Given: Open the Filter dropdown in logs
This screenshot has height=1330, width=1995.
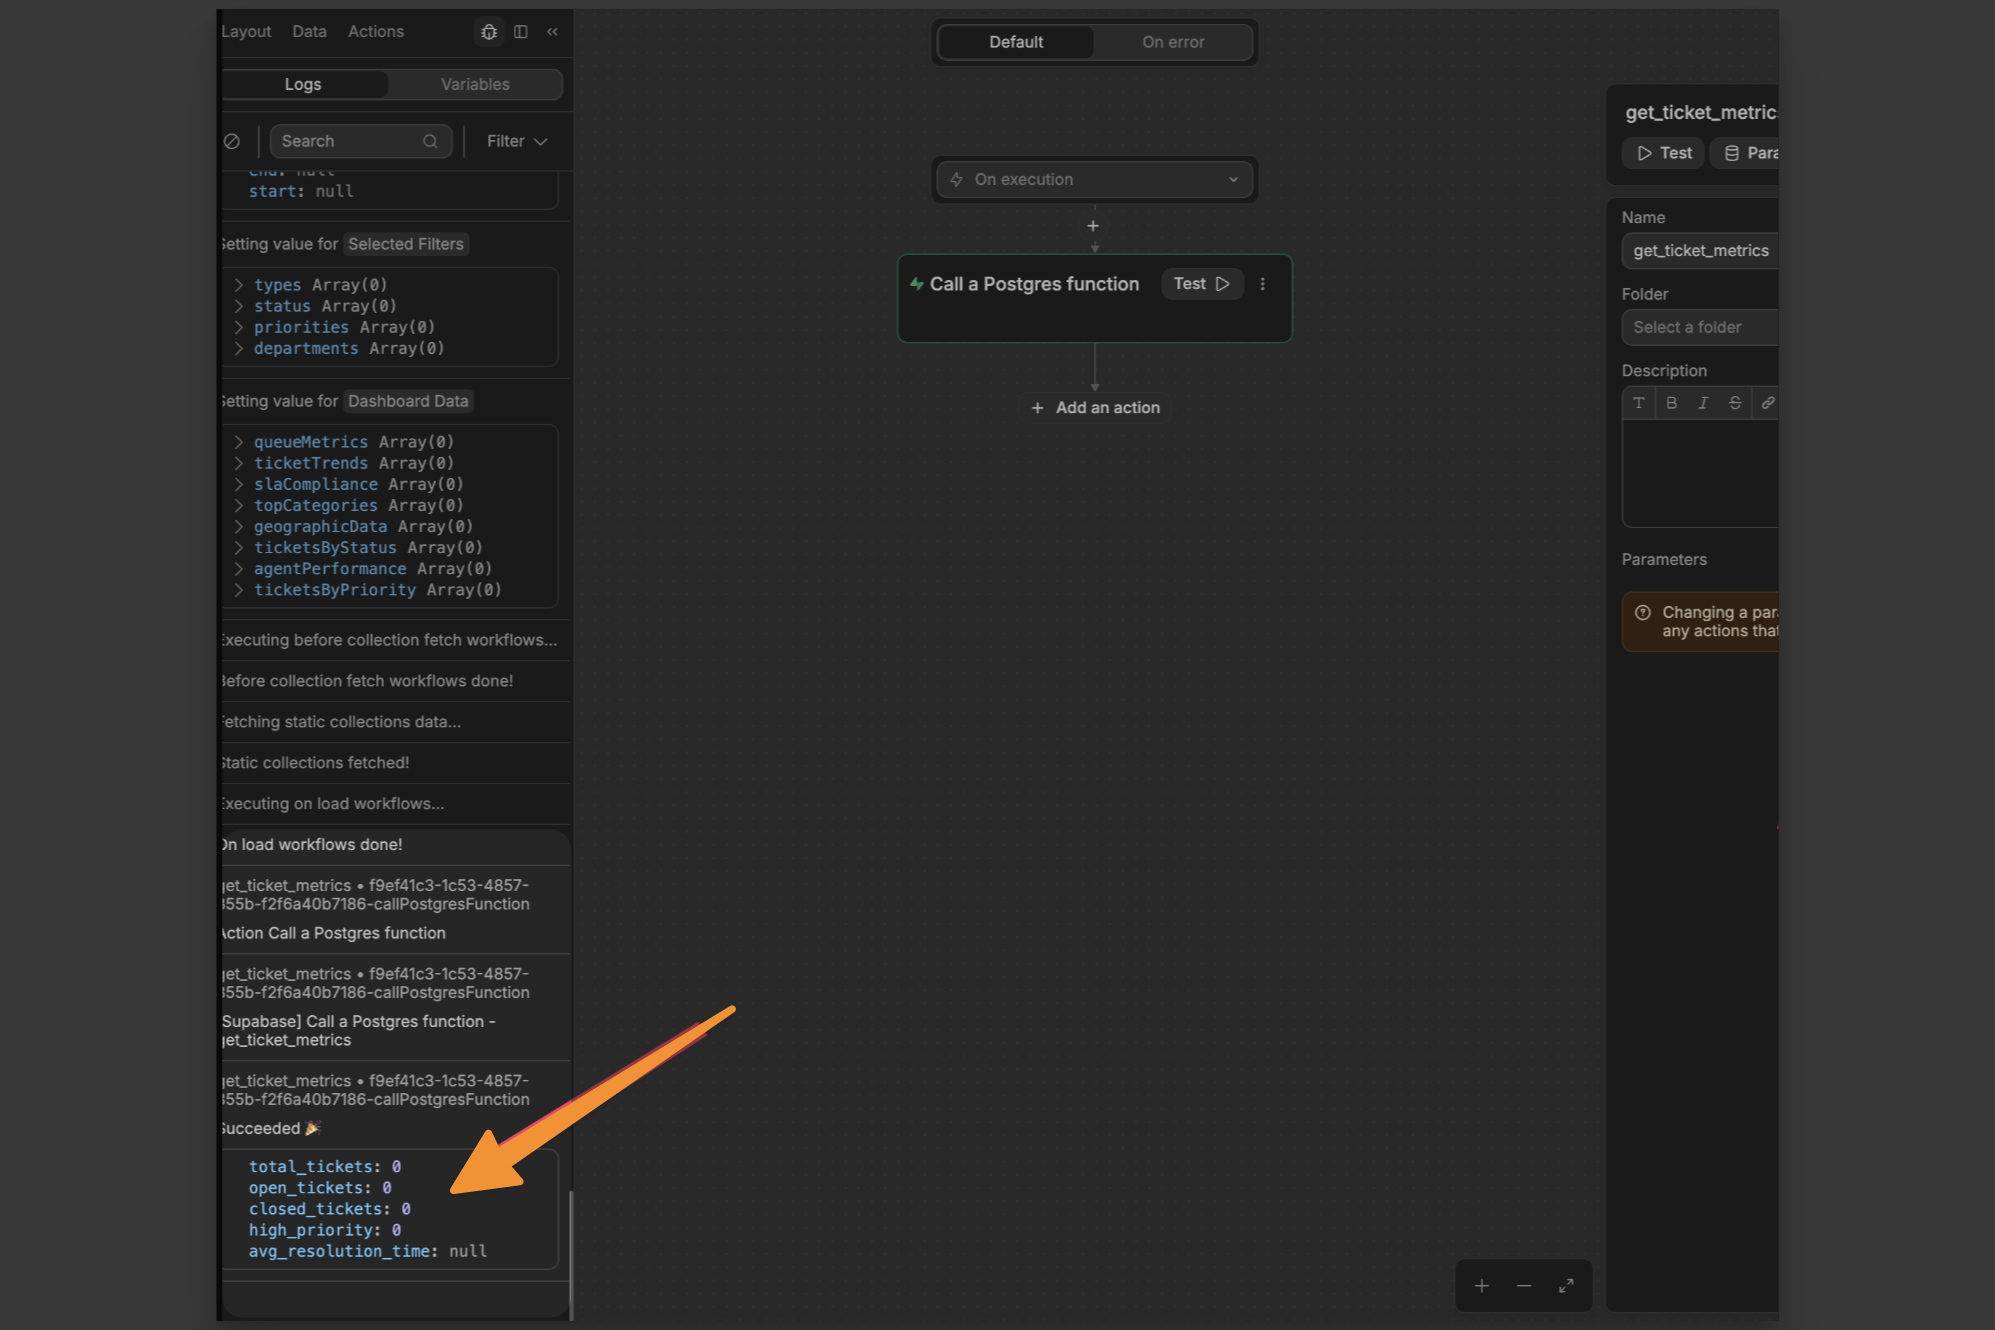Looking at the screenshot, I should coord(516,141).
